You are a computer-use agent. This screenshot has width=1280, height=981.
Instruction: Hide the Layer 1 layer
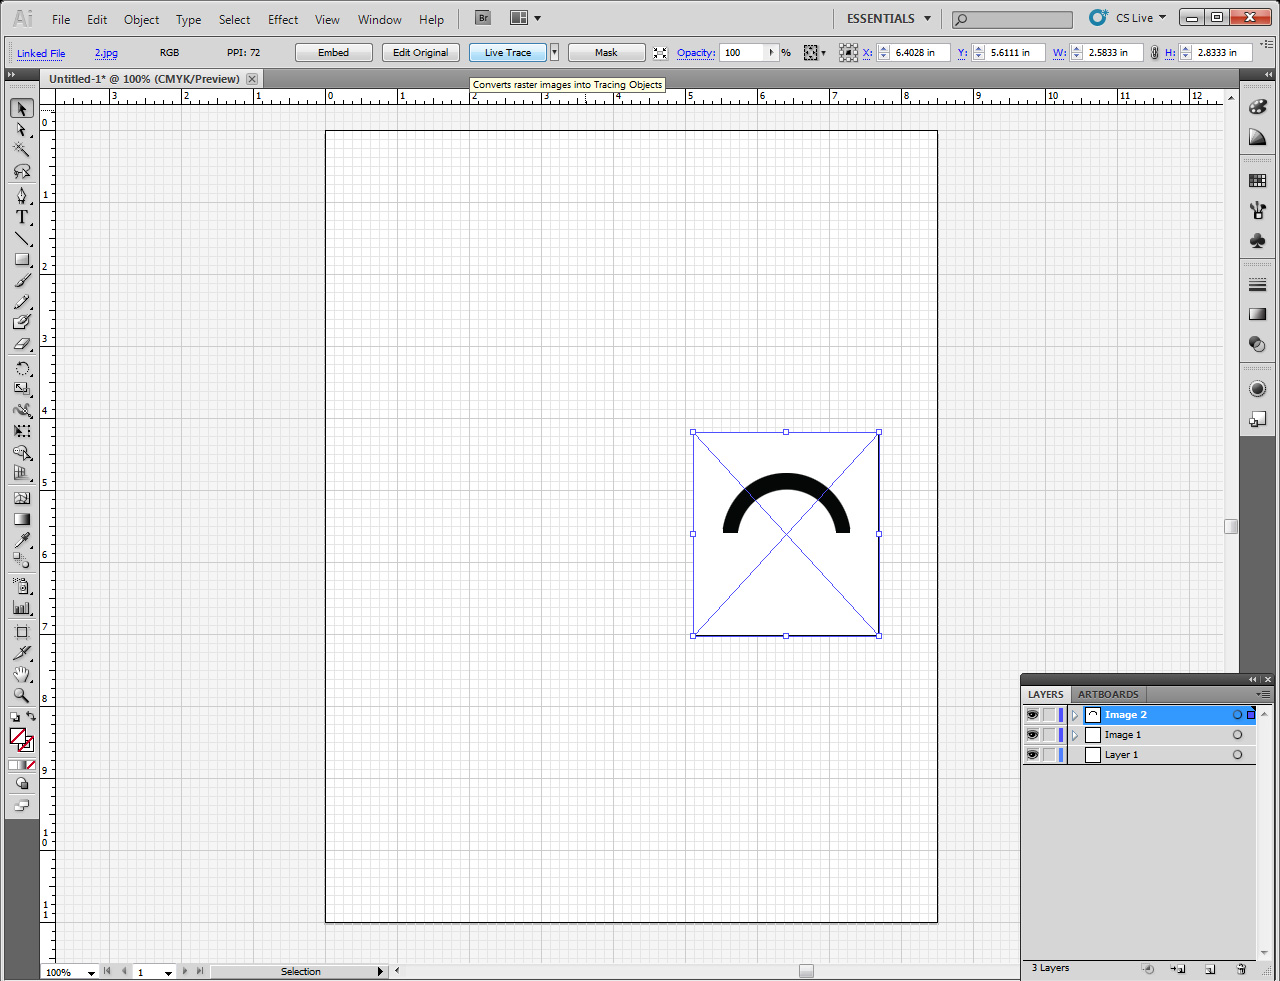tap(1032, 755)
